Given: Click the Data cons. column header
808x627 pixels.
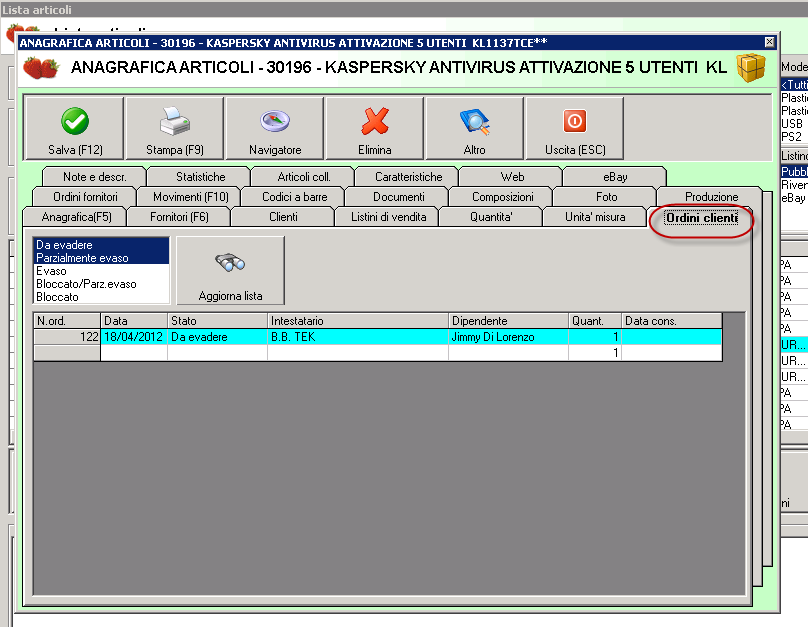Looking at the screenshot, I should (672, 321).
